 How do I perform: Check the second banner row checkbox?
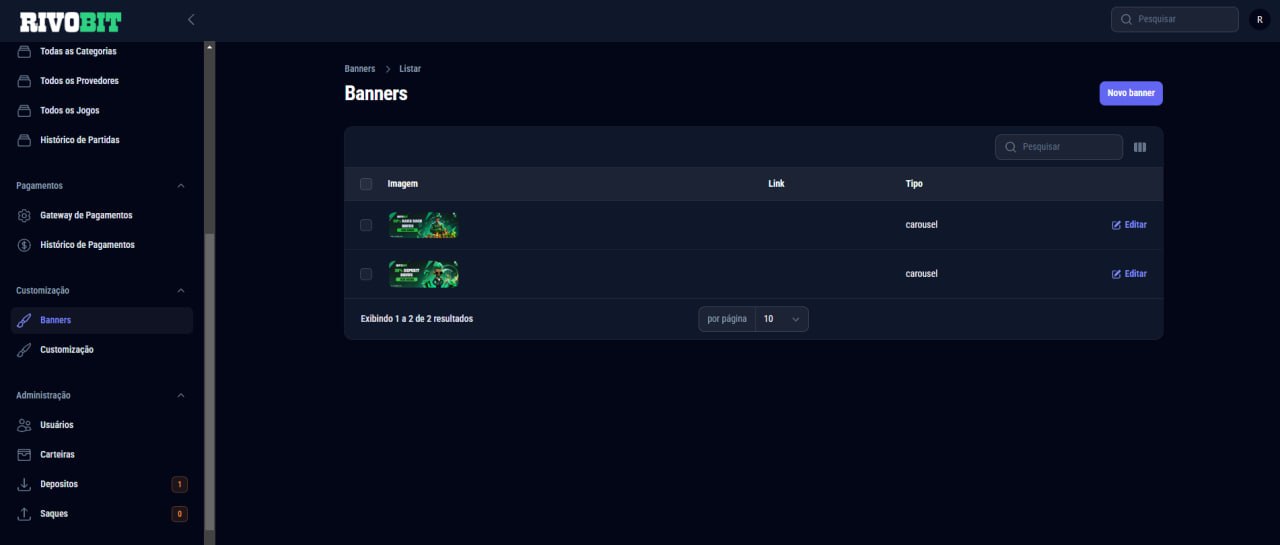click(366, 274)
